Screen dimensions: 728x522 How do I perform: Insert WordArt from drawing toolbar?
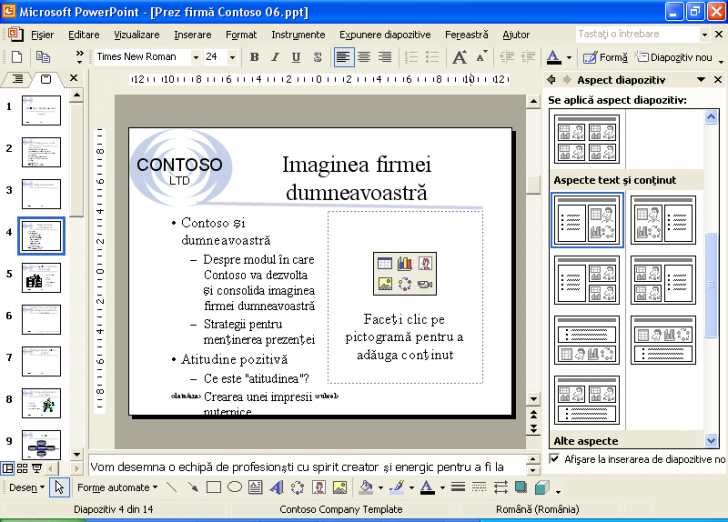(x=276, y=487)
